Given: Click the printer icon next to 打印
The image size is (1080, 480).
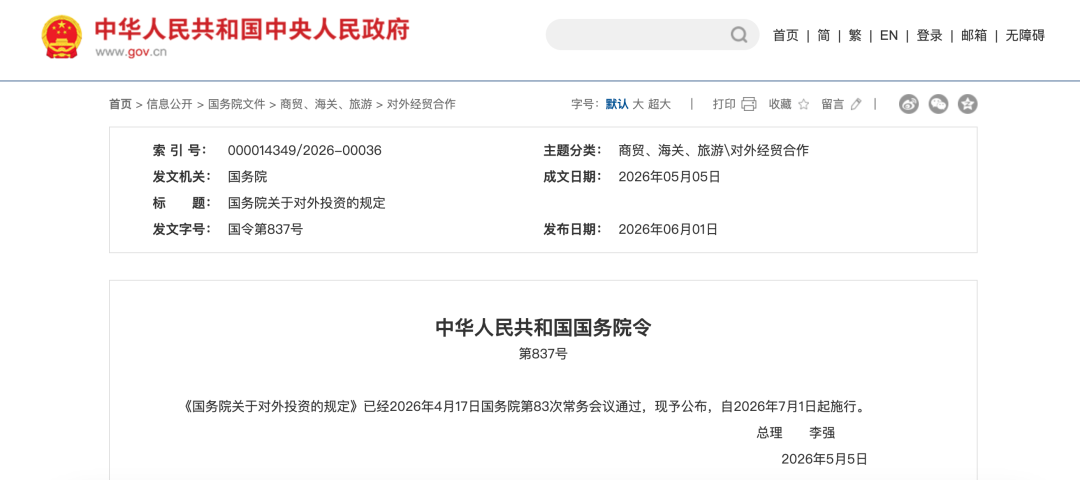Looking at the screenshot, I should pyautogui.click(x=749, y=105).
